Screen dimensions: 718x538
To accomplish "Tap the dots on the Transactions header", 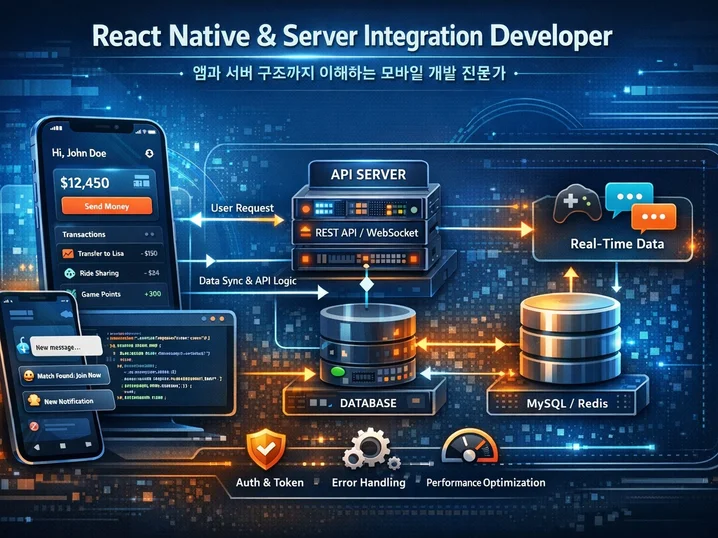I will 148,236.
